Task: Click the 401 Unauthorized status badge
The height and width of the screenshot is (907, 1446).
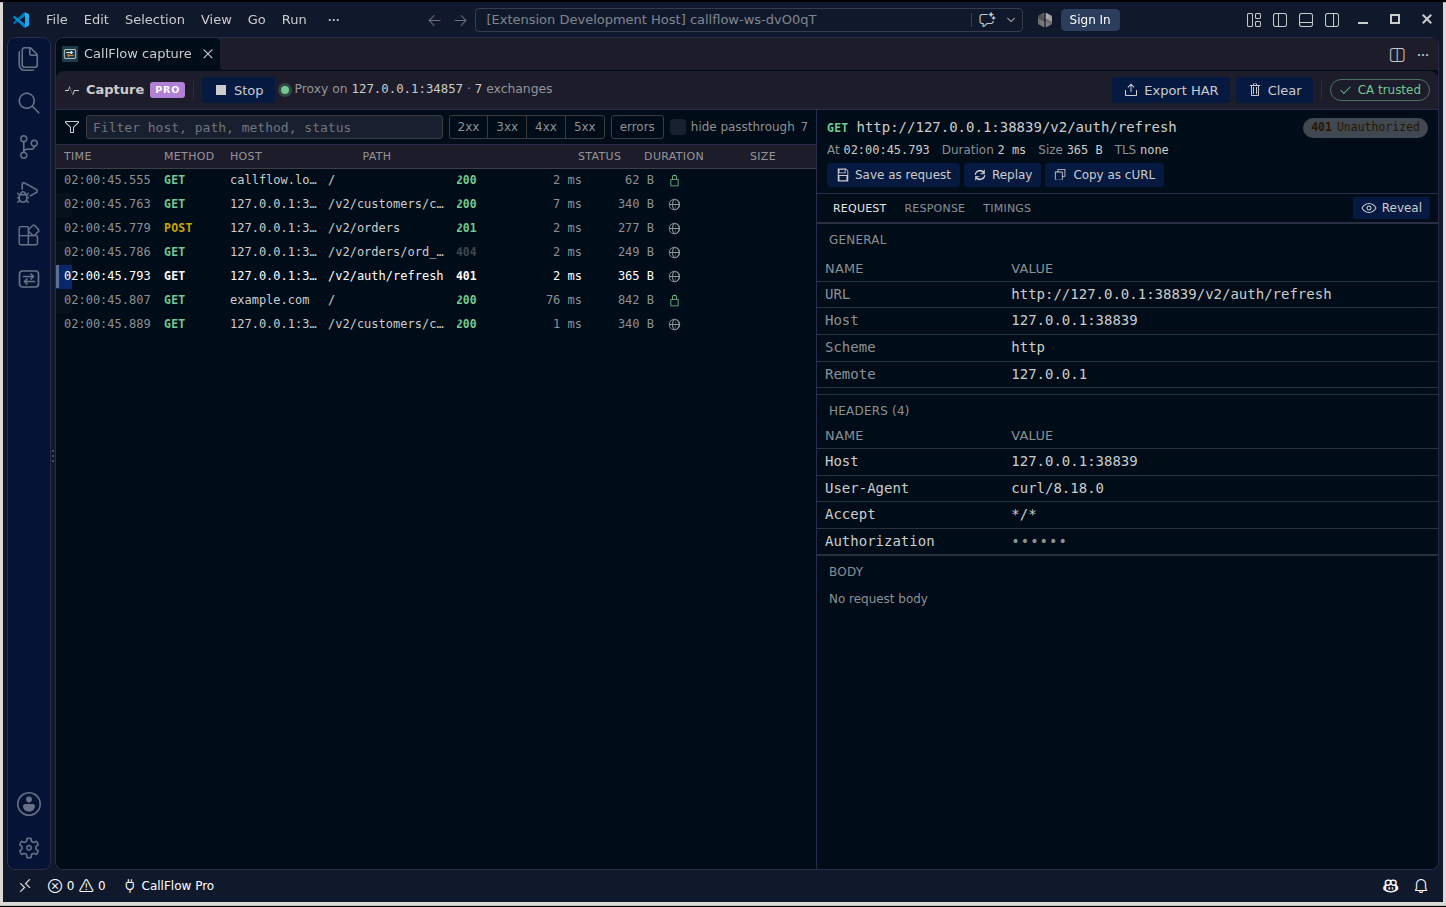Action: coord(1365,127)
